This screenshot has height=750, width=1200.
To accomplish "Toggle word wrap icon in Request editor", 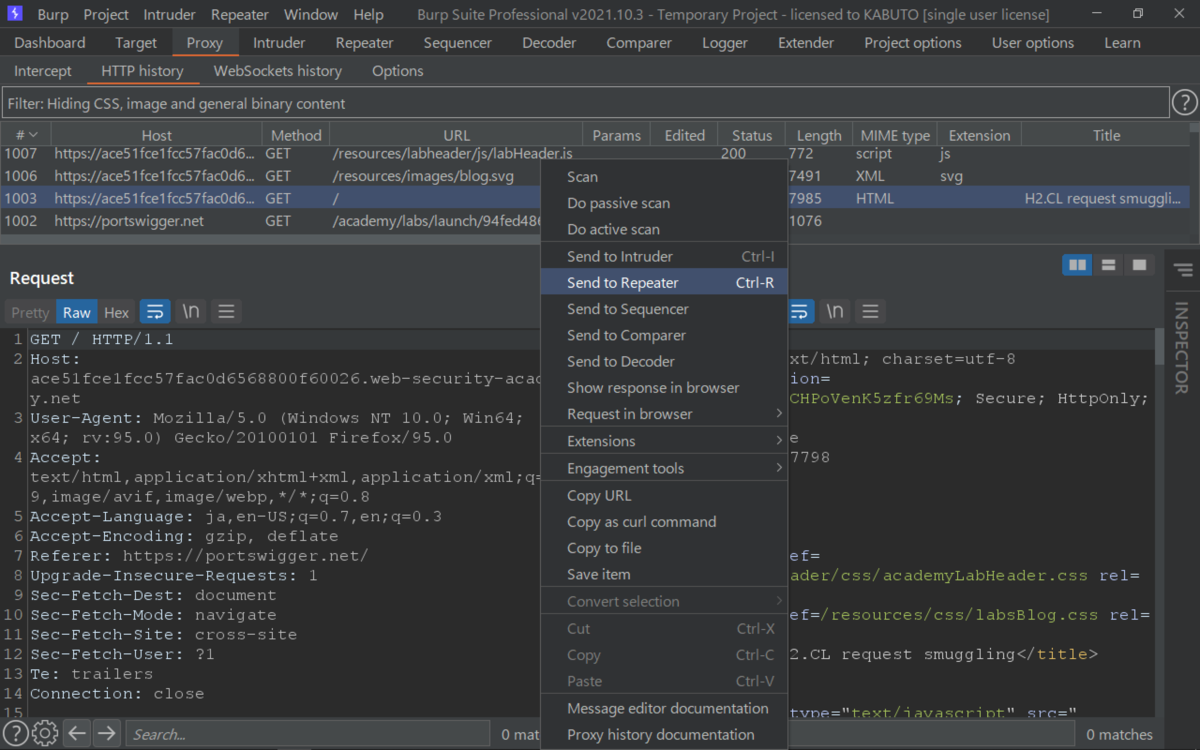I will point(154,312).
